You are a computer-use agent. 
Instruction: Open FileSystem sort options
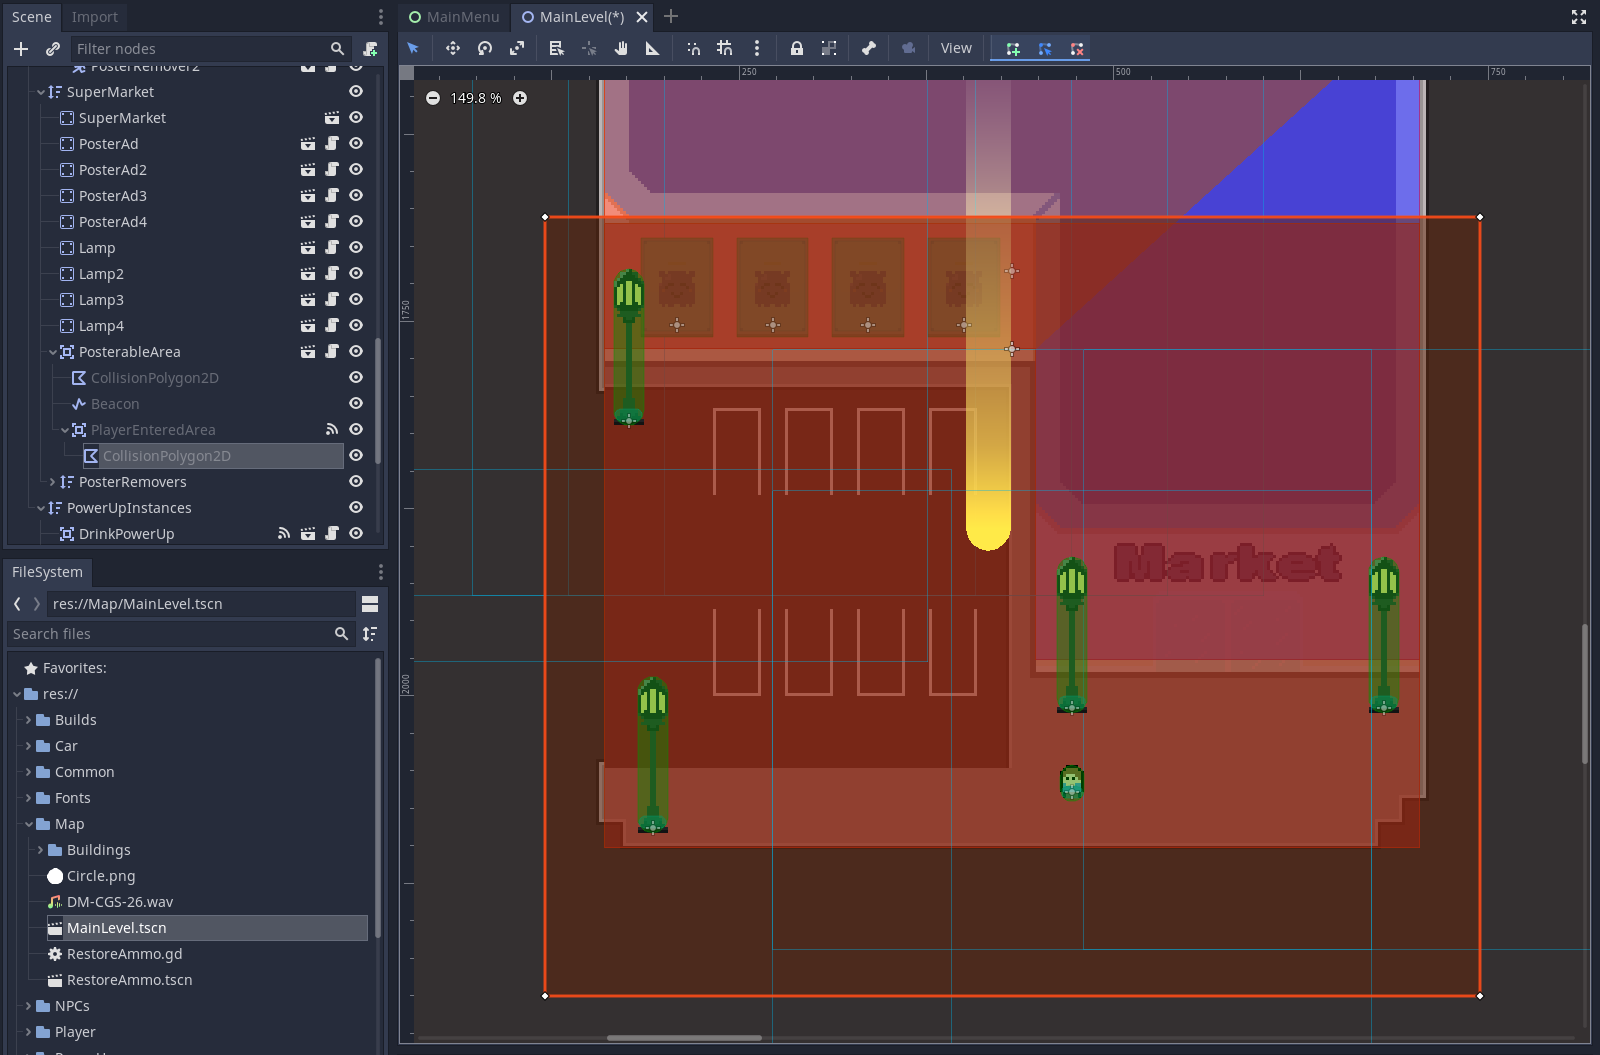370,634
